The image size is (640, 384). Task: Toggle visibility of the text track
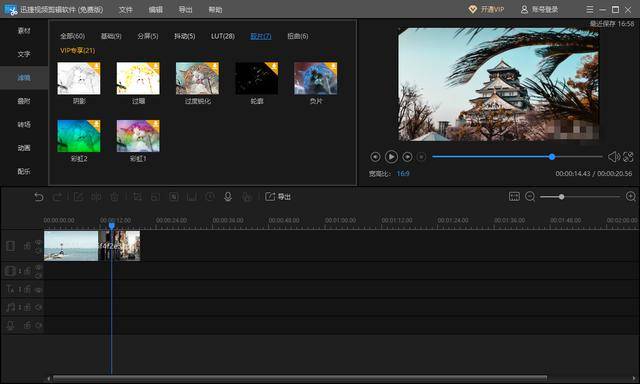pyautogui.click(x=38, y=290)
